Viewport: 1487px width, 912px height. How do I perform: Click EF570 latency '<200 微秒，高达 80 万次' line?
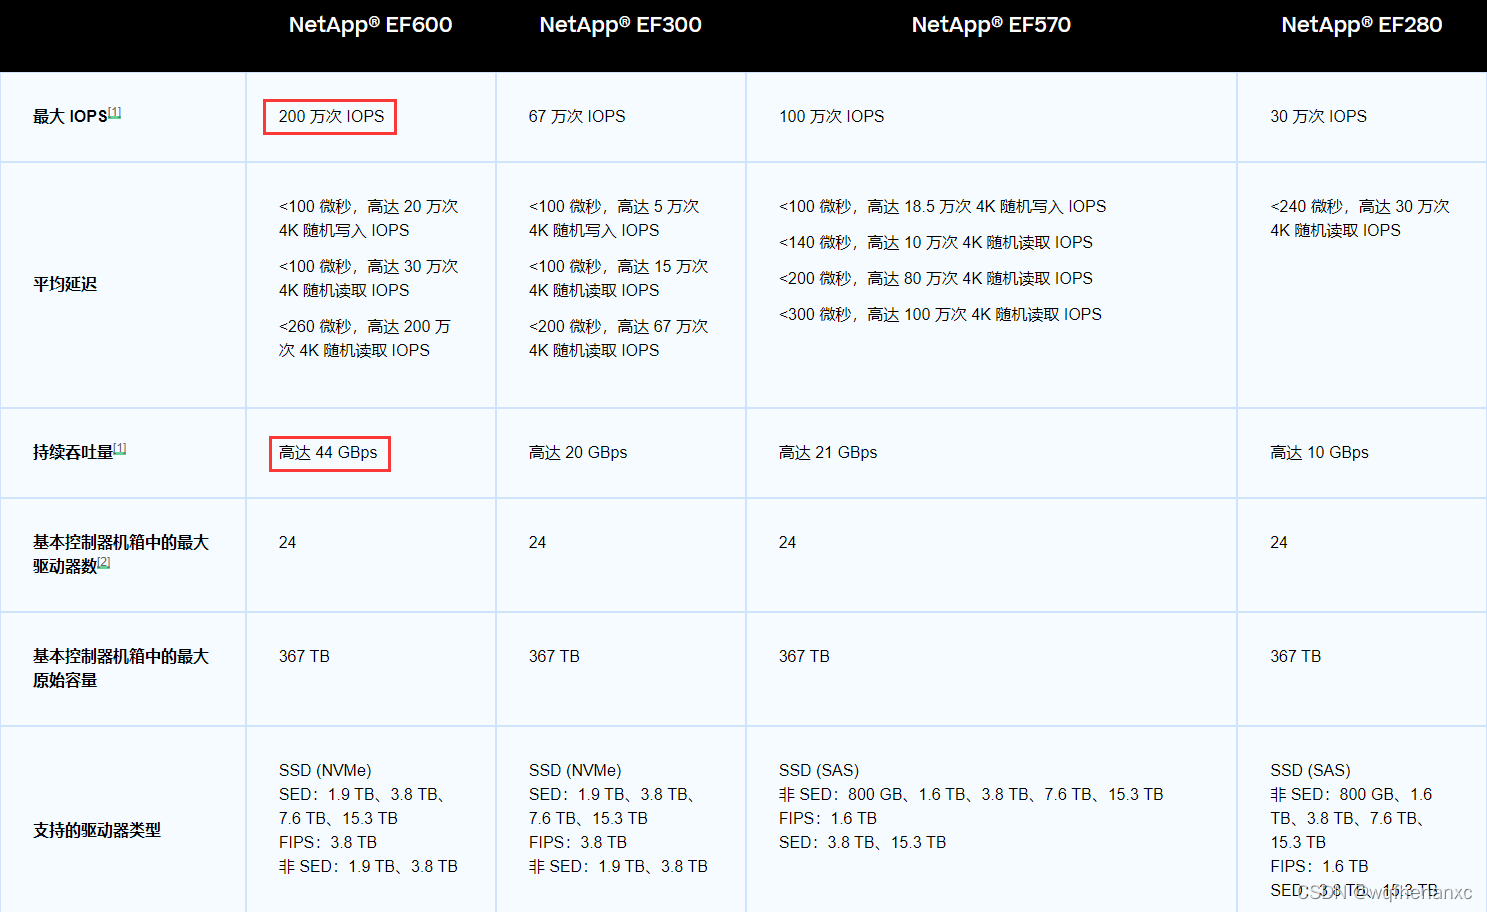point(936,279)
